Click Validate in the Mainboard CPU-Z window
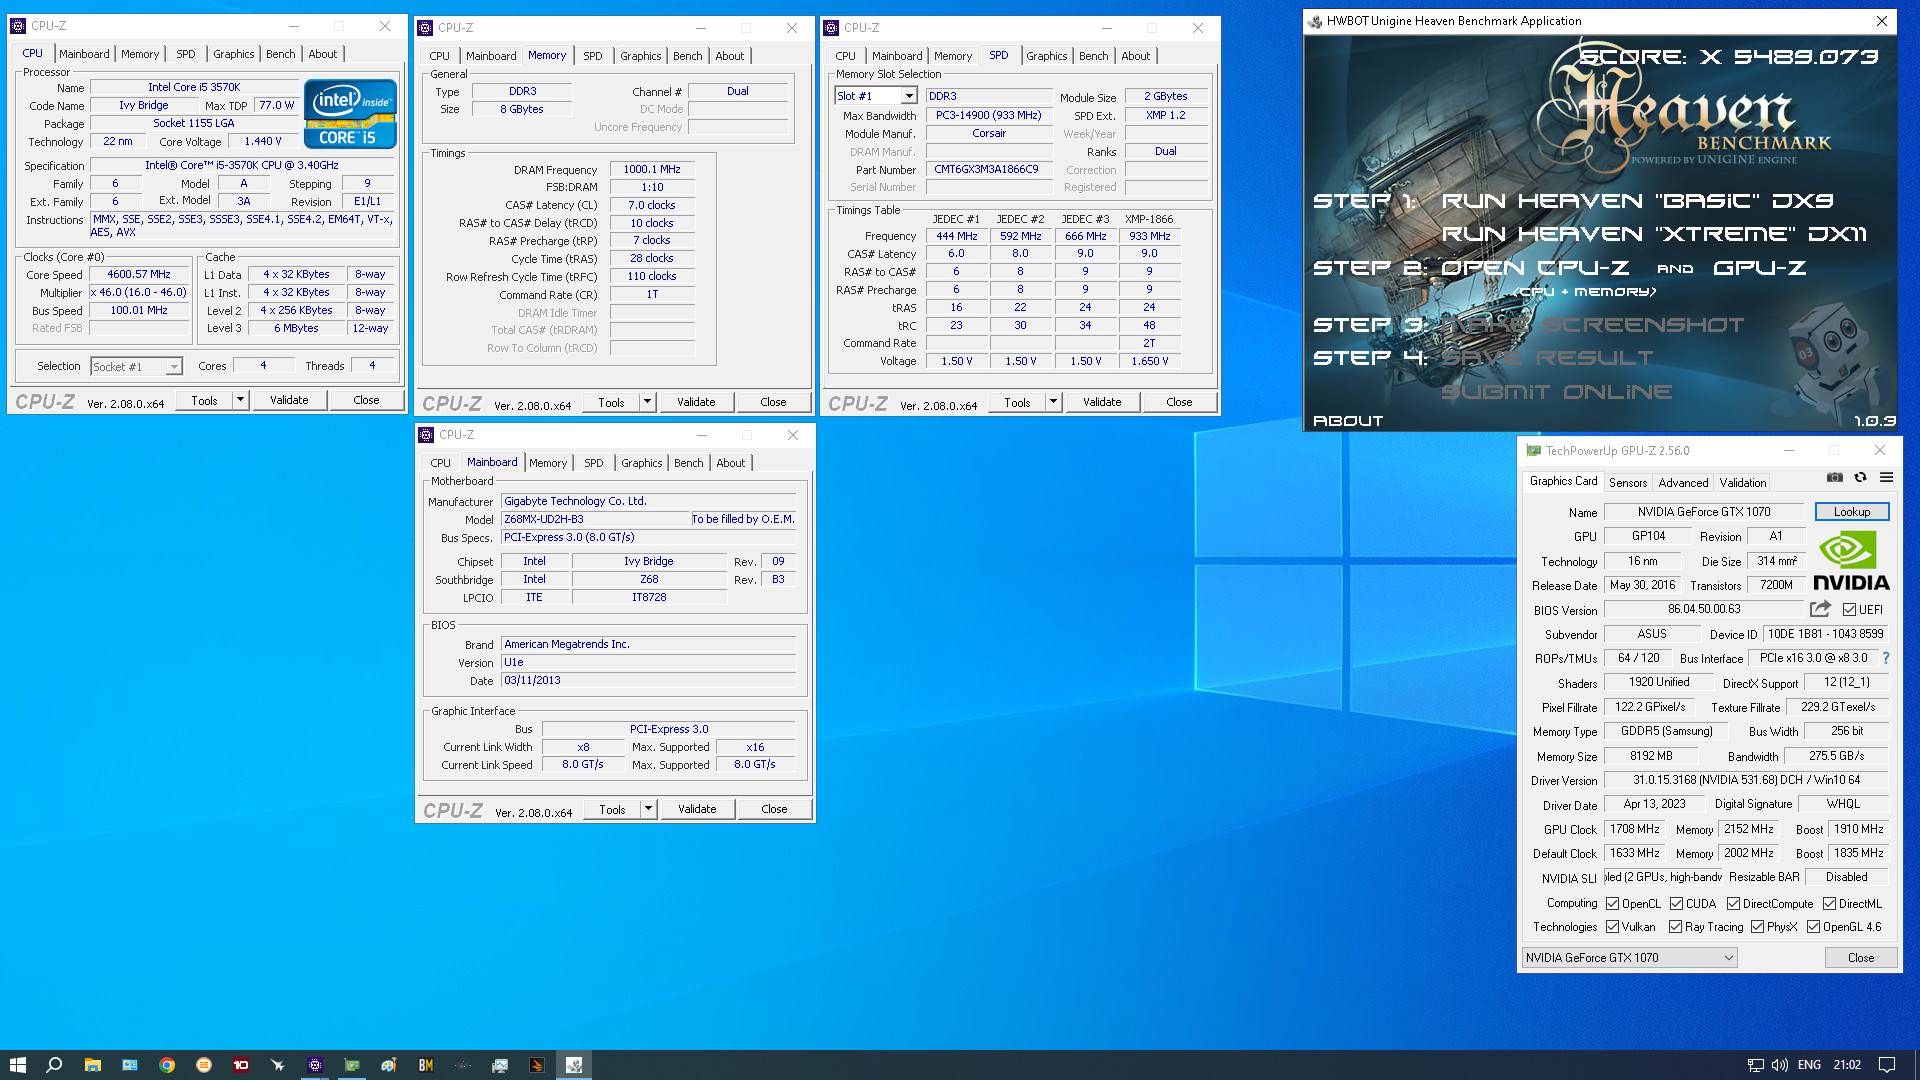This screenshot has height=1080, width=1920. (x=697, y=809)
